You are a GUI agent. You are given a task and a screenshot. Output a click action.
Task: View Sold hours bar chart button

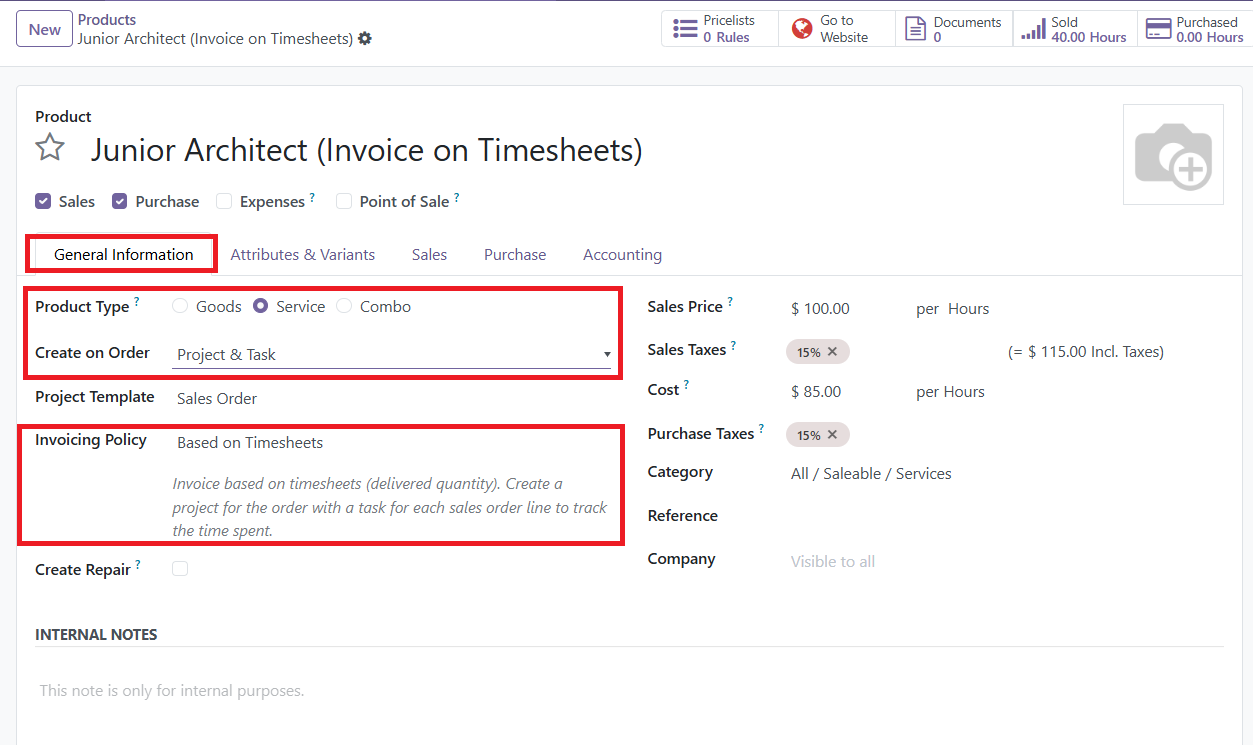tap(1075, 29)
